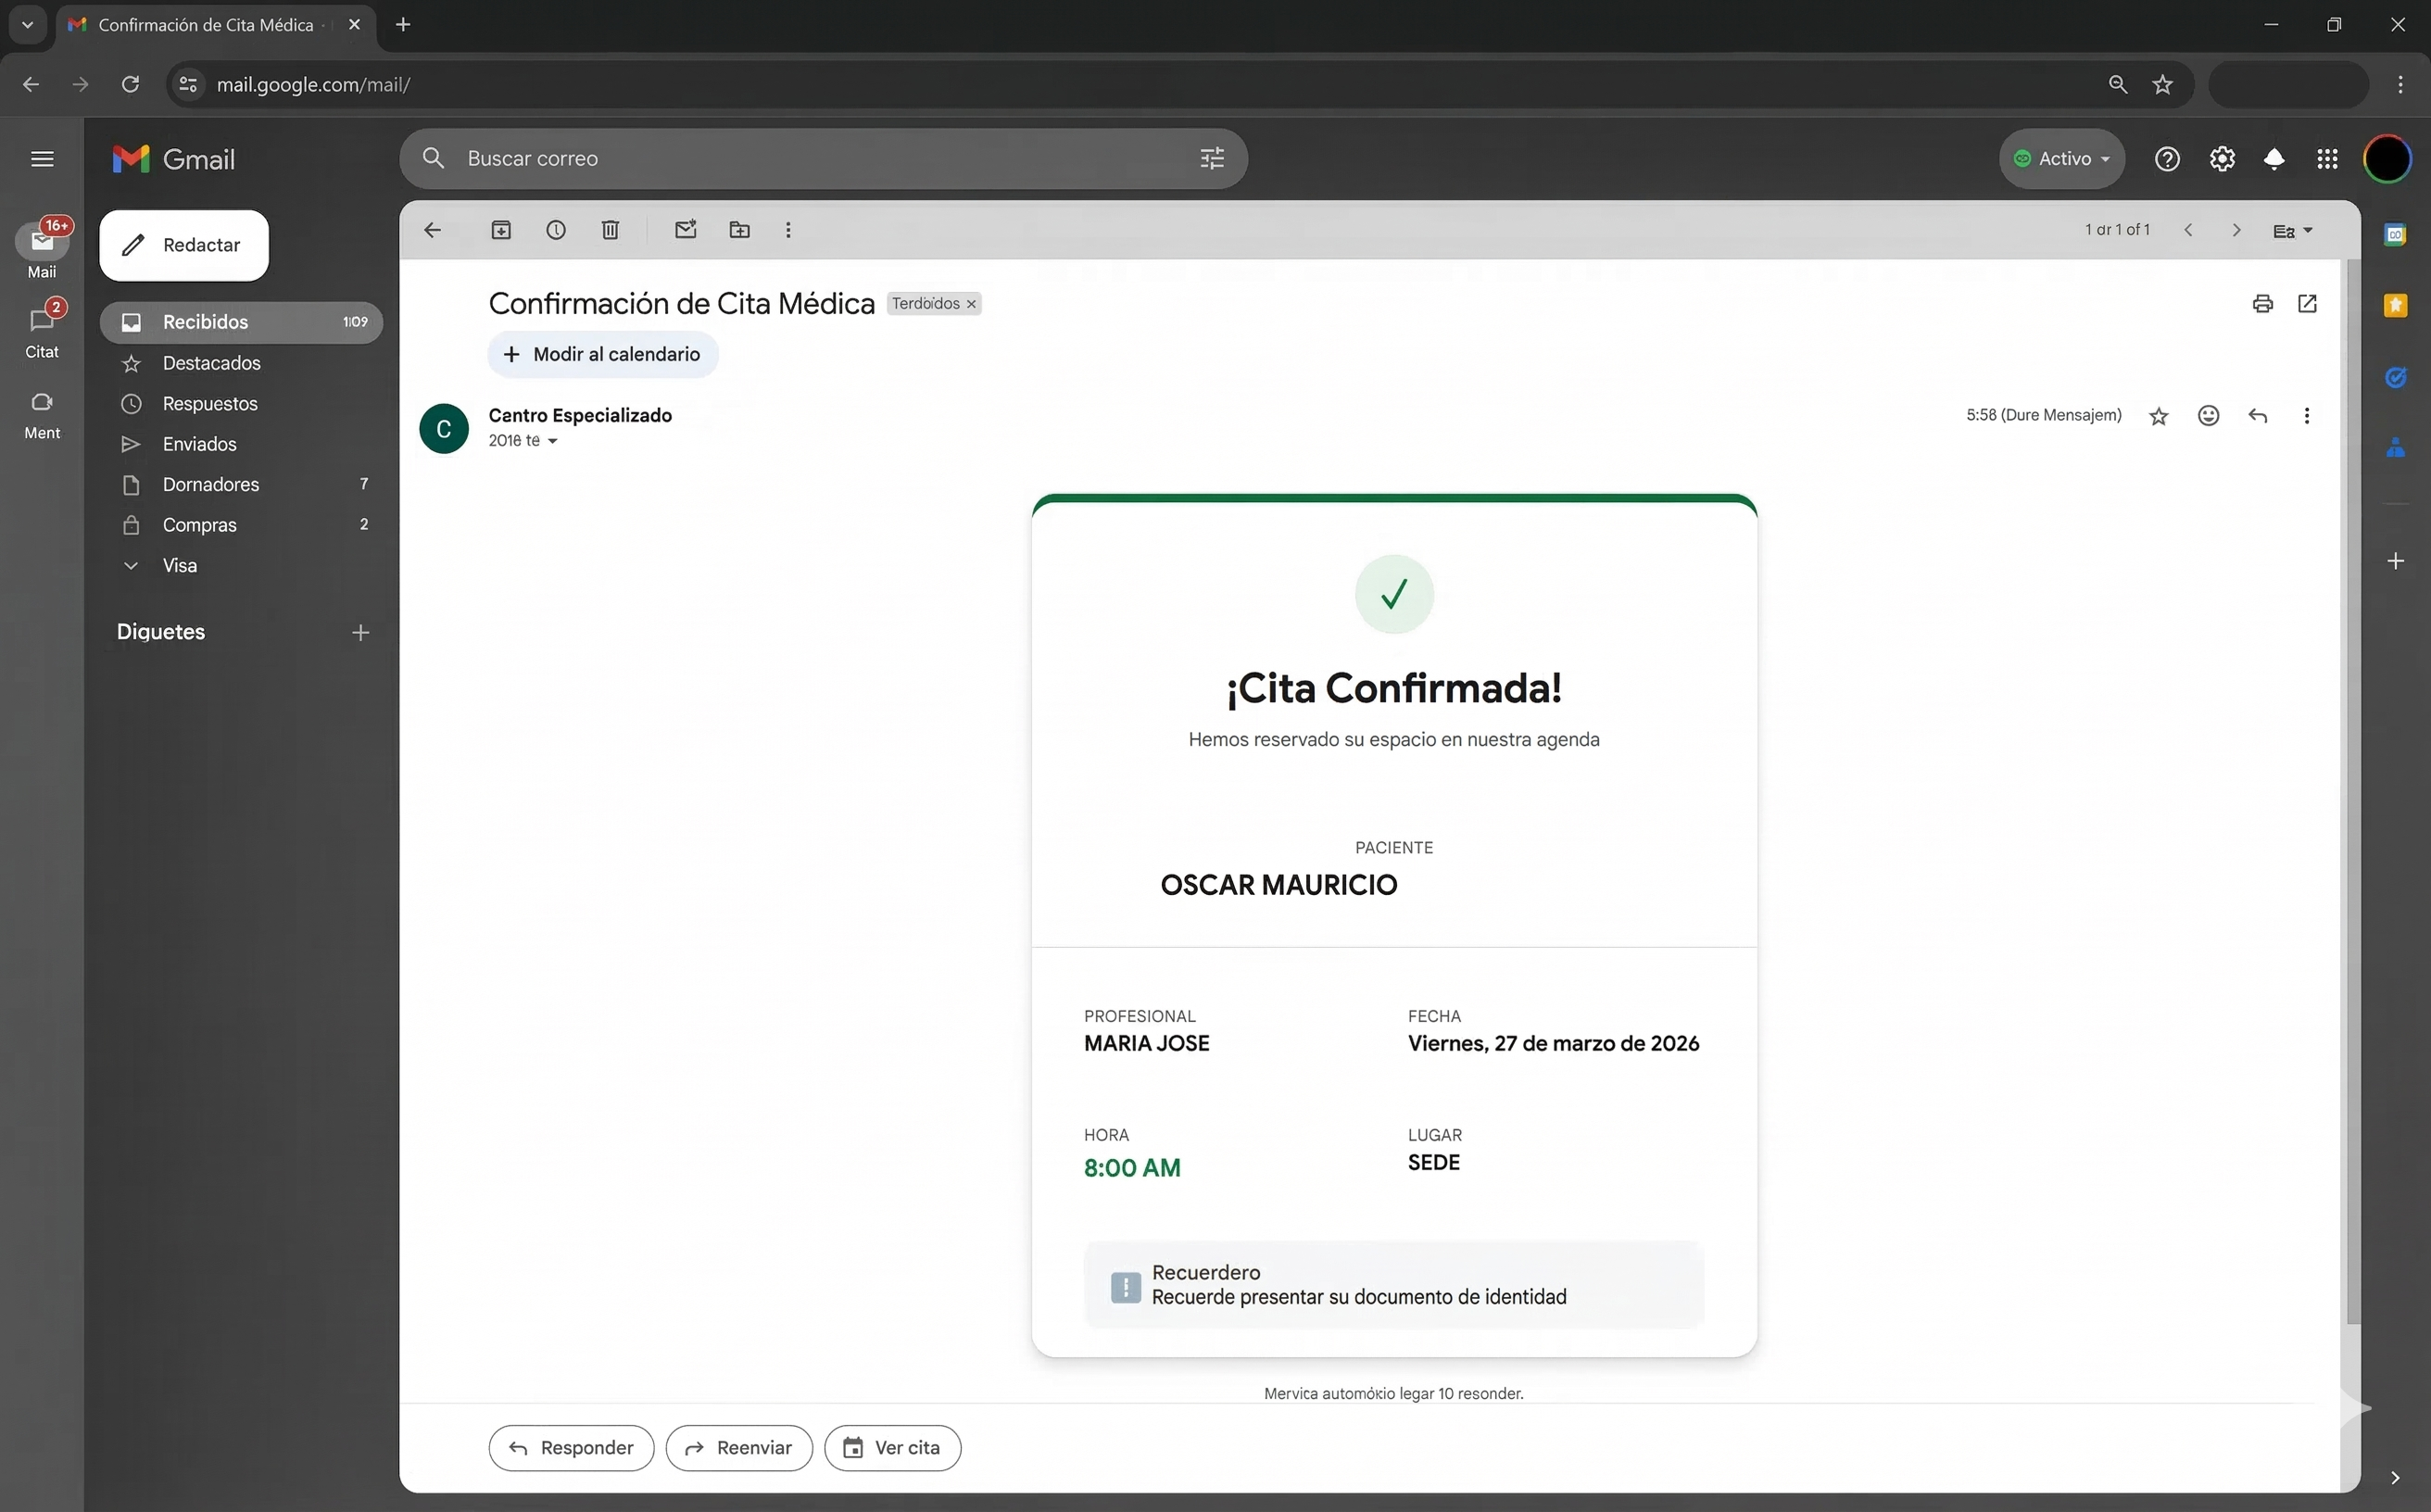Viewport: 2431px width, 1512px height.
Task: Add emoji reaction to message
Action: 2208,415
